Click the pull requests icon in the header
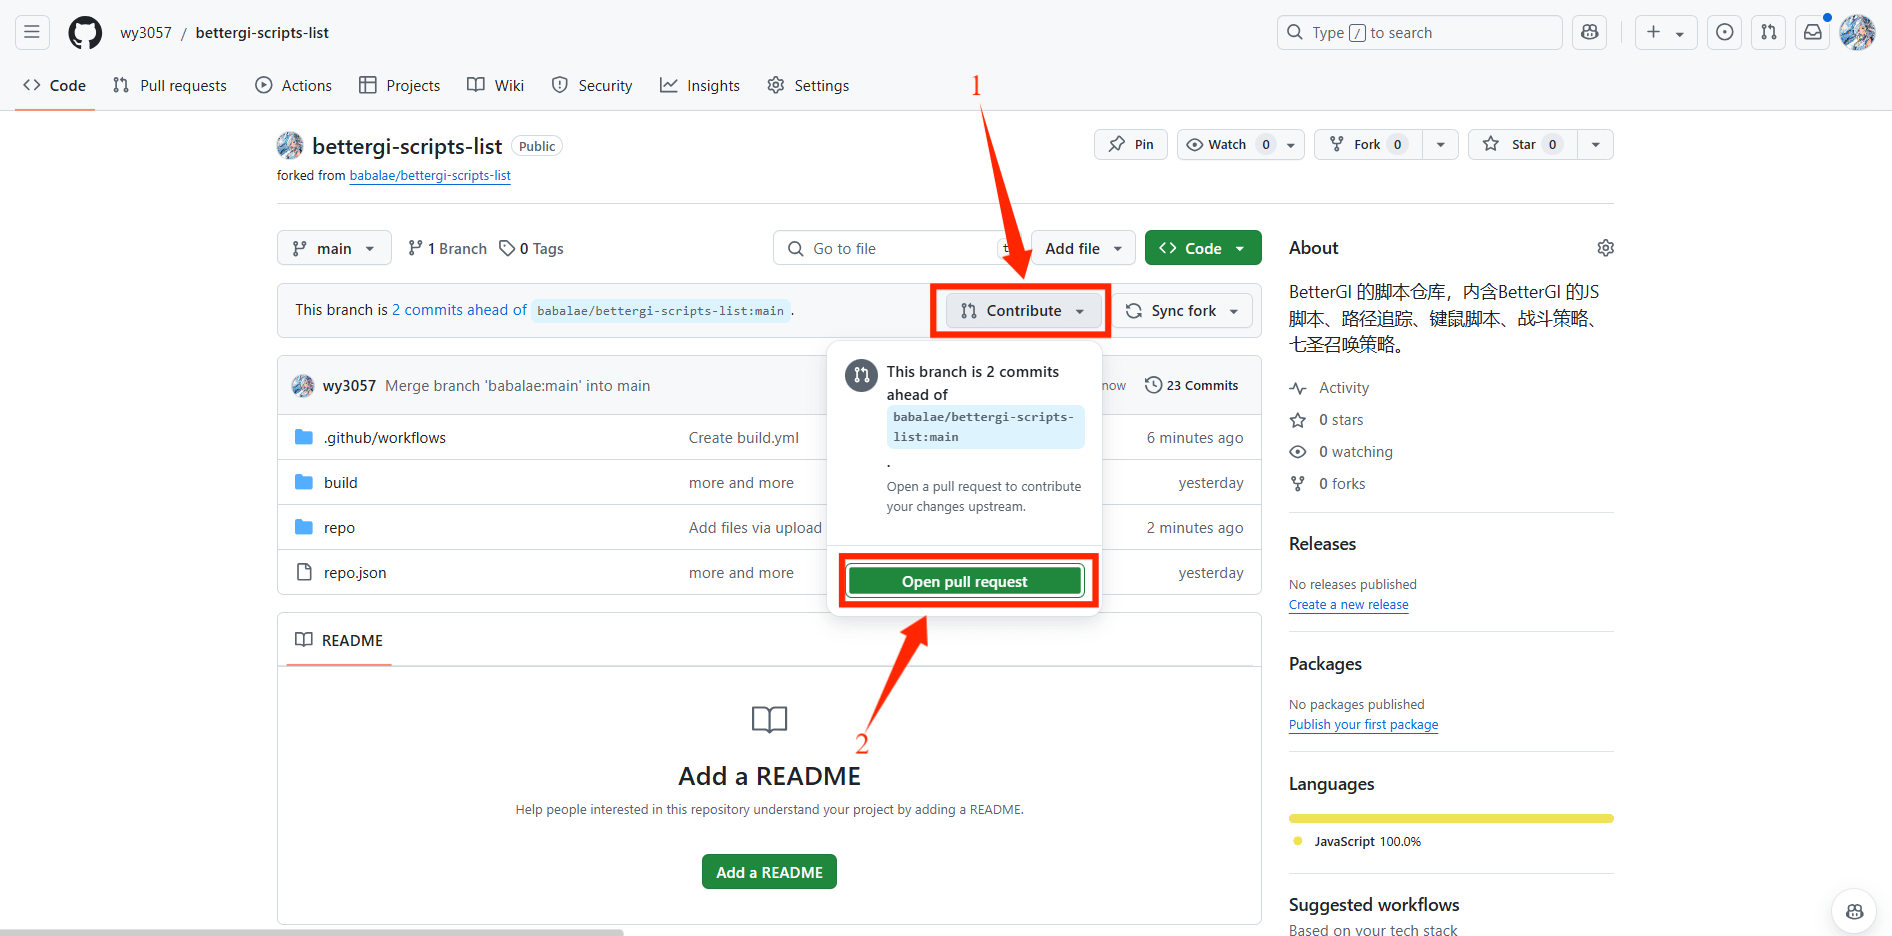Image resolution: width=1892 pixels, height=936 pixels. (x=1768, y=32)
